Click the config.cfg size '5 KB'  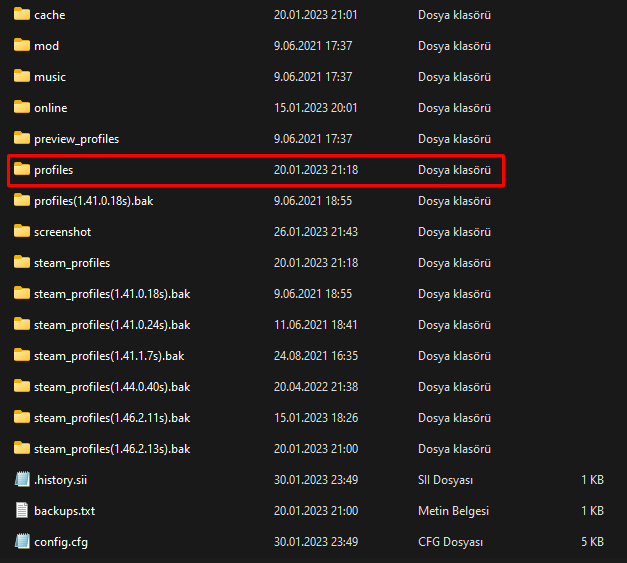click(x=592, y=541)
